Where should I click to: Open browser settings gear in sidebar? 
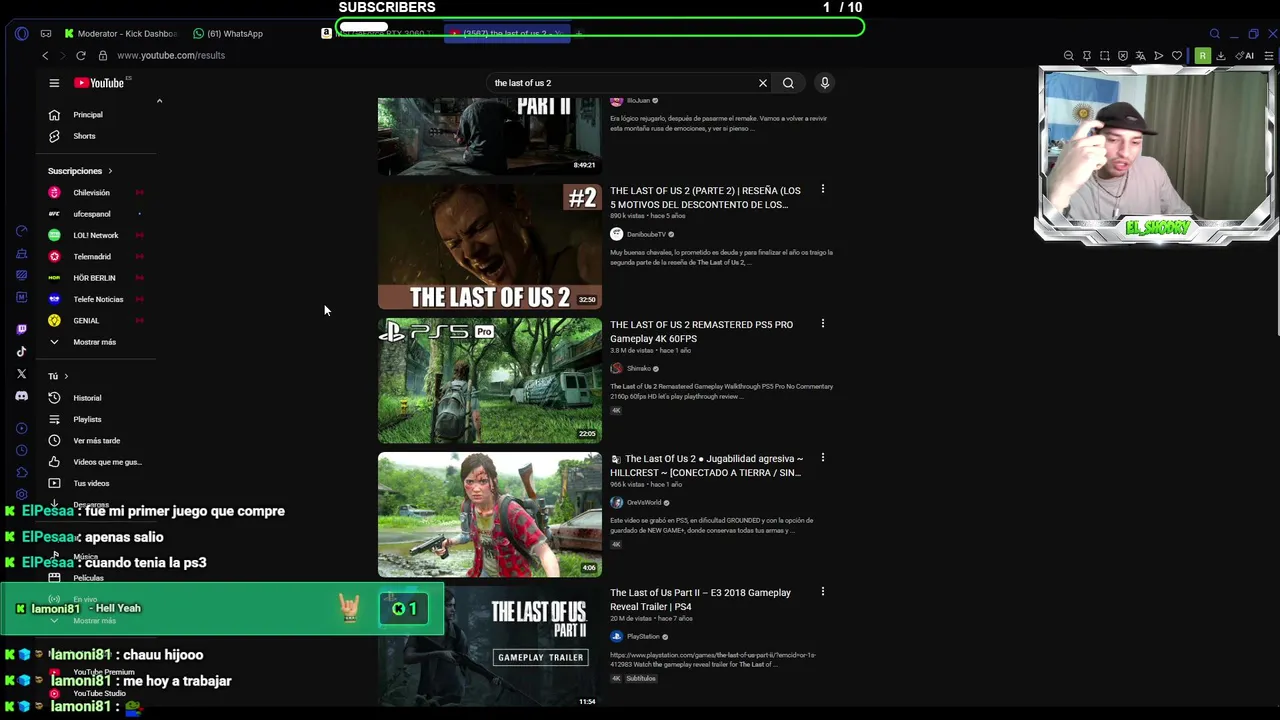point(21,494)
